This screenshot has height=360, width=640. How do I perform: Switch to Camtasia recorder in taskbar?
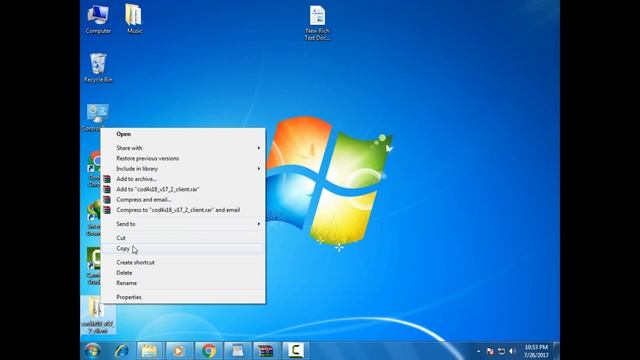pos(296,351)
